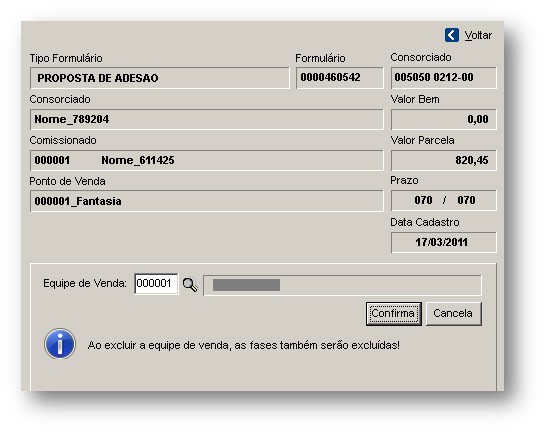Select the Tipo Formulário field PROPOSTA DE ADESAO

point(159,78)
